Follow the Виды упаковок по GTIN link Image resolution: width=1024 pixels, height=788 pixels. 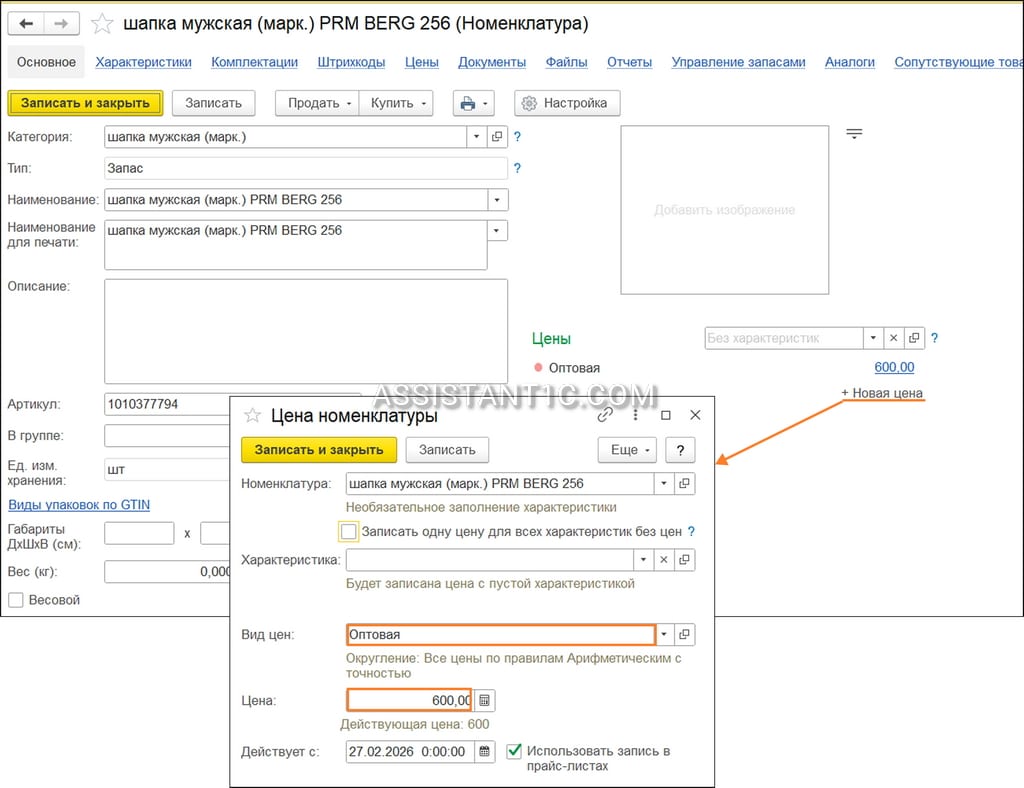pos(79,505)
